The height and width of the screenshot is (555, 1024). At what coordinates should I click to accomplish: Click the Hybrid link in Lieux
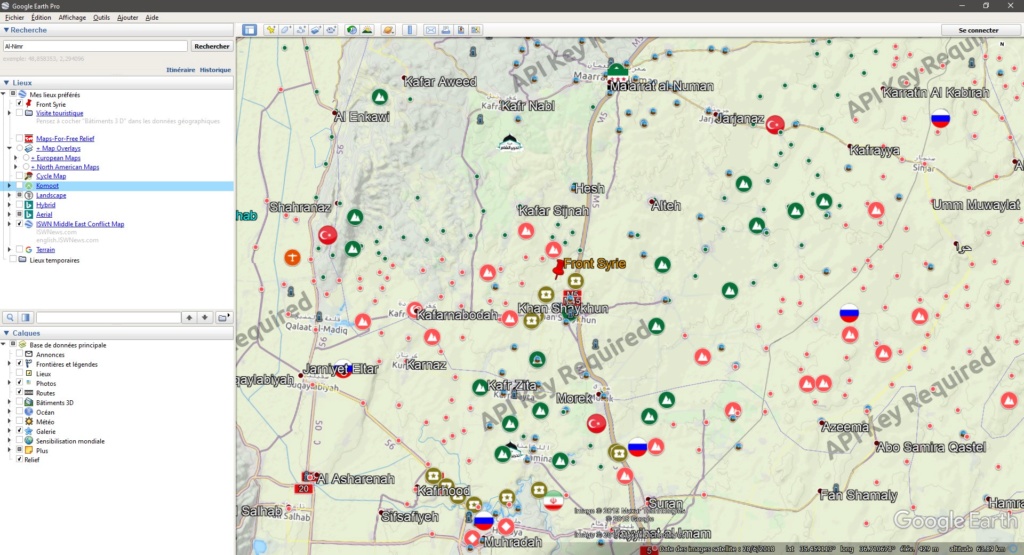tap(46, 204)
